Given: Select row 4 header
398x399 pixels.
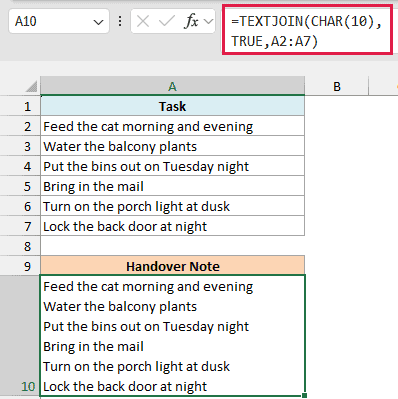Looking at the screenshot, I should tap(20, 166).
